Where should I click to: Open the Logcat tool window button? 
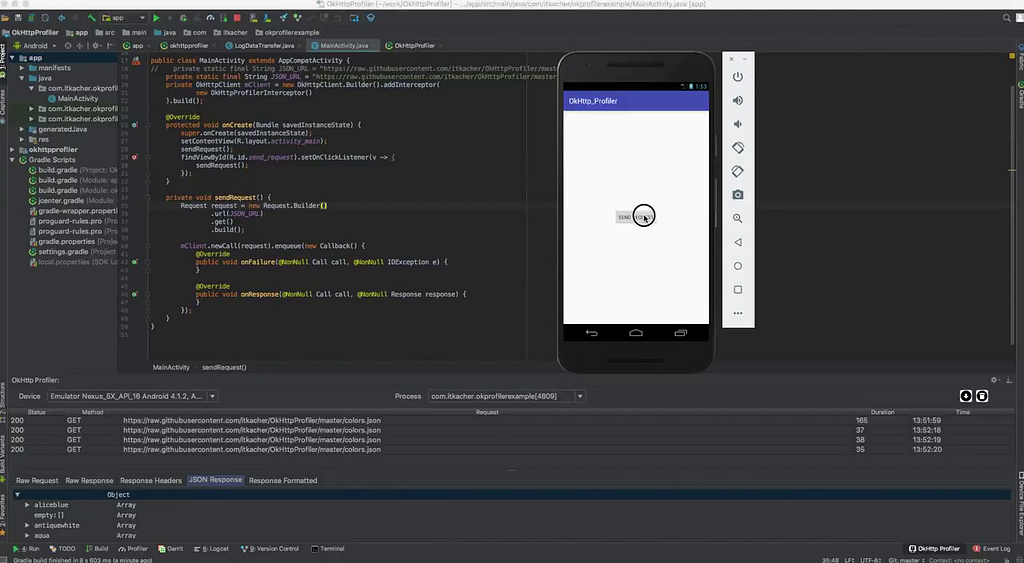(x=212, y=549)
